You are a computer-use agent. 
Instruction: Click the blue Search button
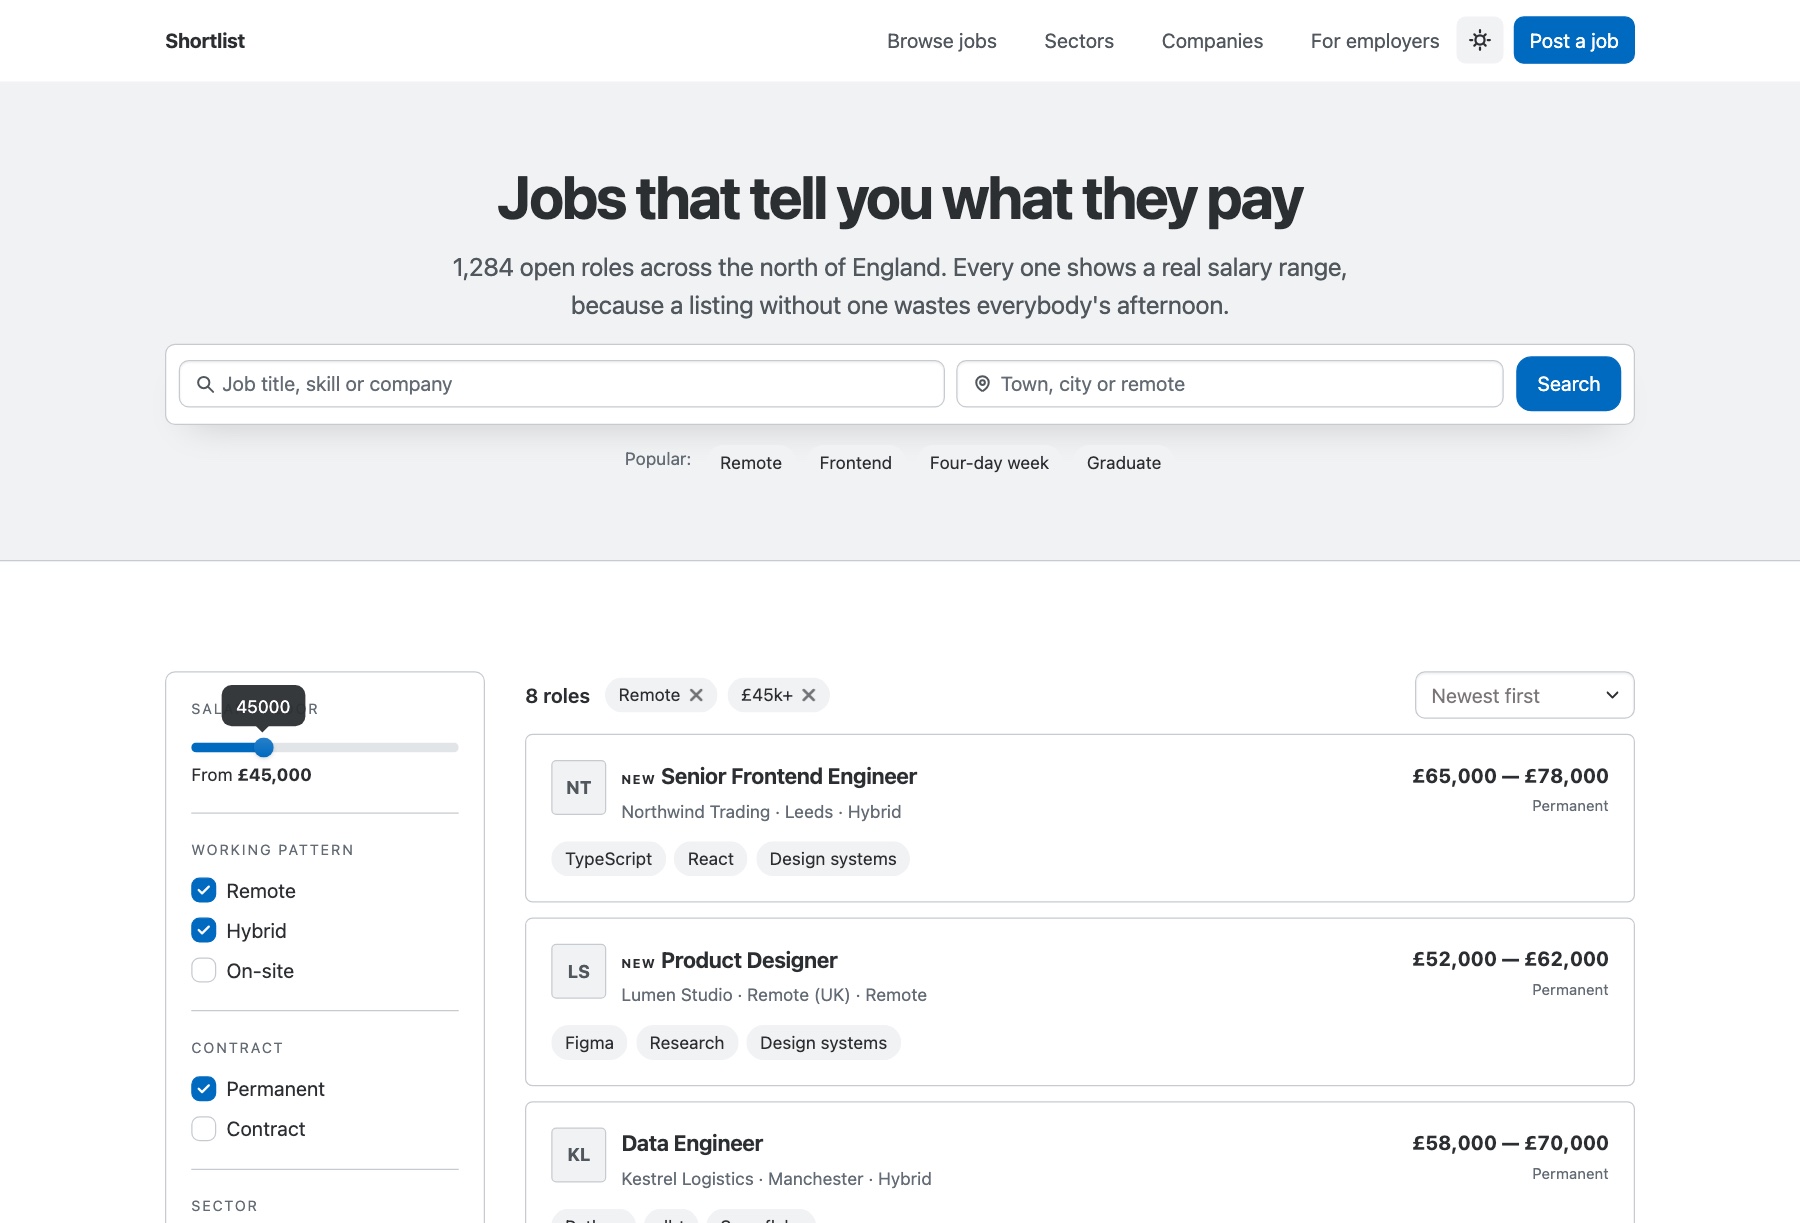click(1568, 384)
